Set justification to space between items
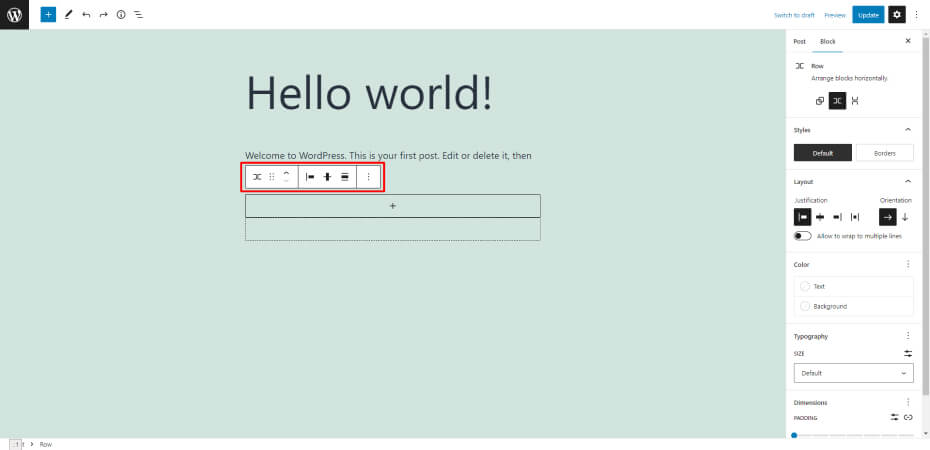Screen dimensions: 930x450 [855, 217]
